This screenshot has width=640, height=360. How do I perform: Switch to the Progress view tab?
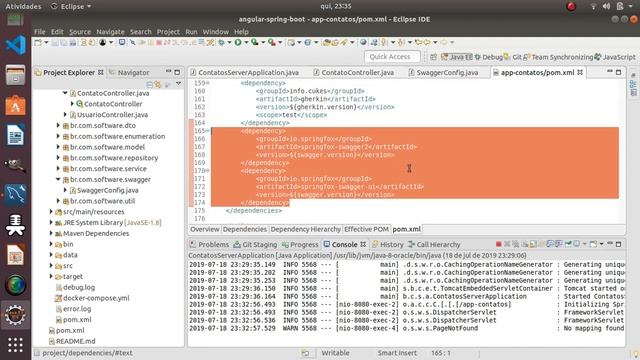(x=300, y=244)
